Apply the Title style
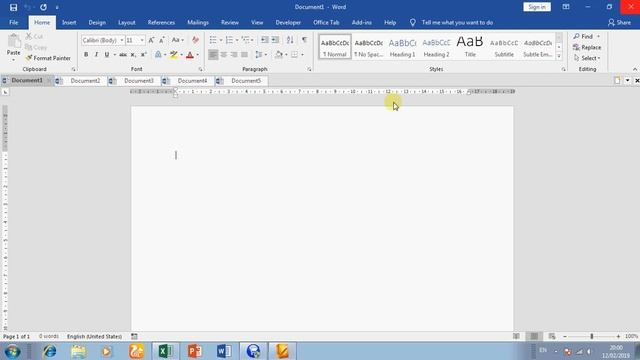Image resolution: width=640 pixels, height=360 pixels. [470, 47]
